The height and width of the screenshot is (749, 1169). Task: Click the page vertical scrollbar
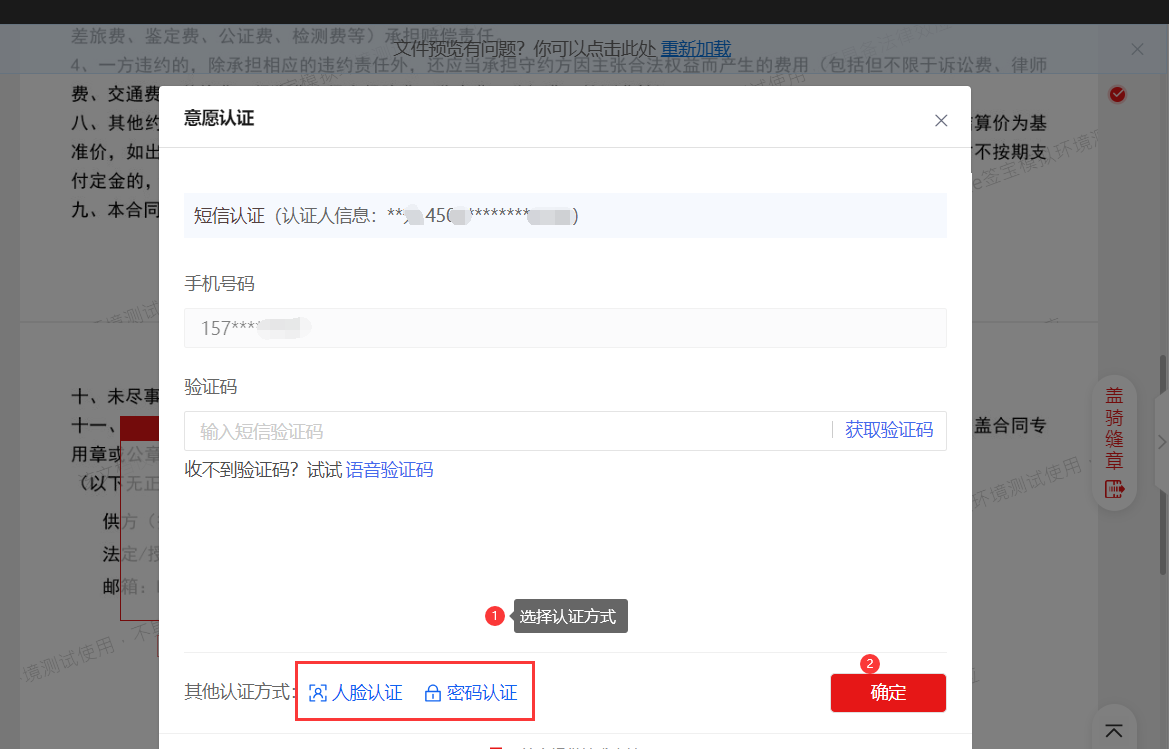click(x=1163, y=464)
